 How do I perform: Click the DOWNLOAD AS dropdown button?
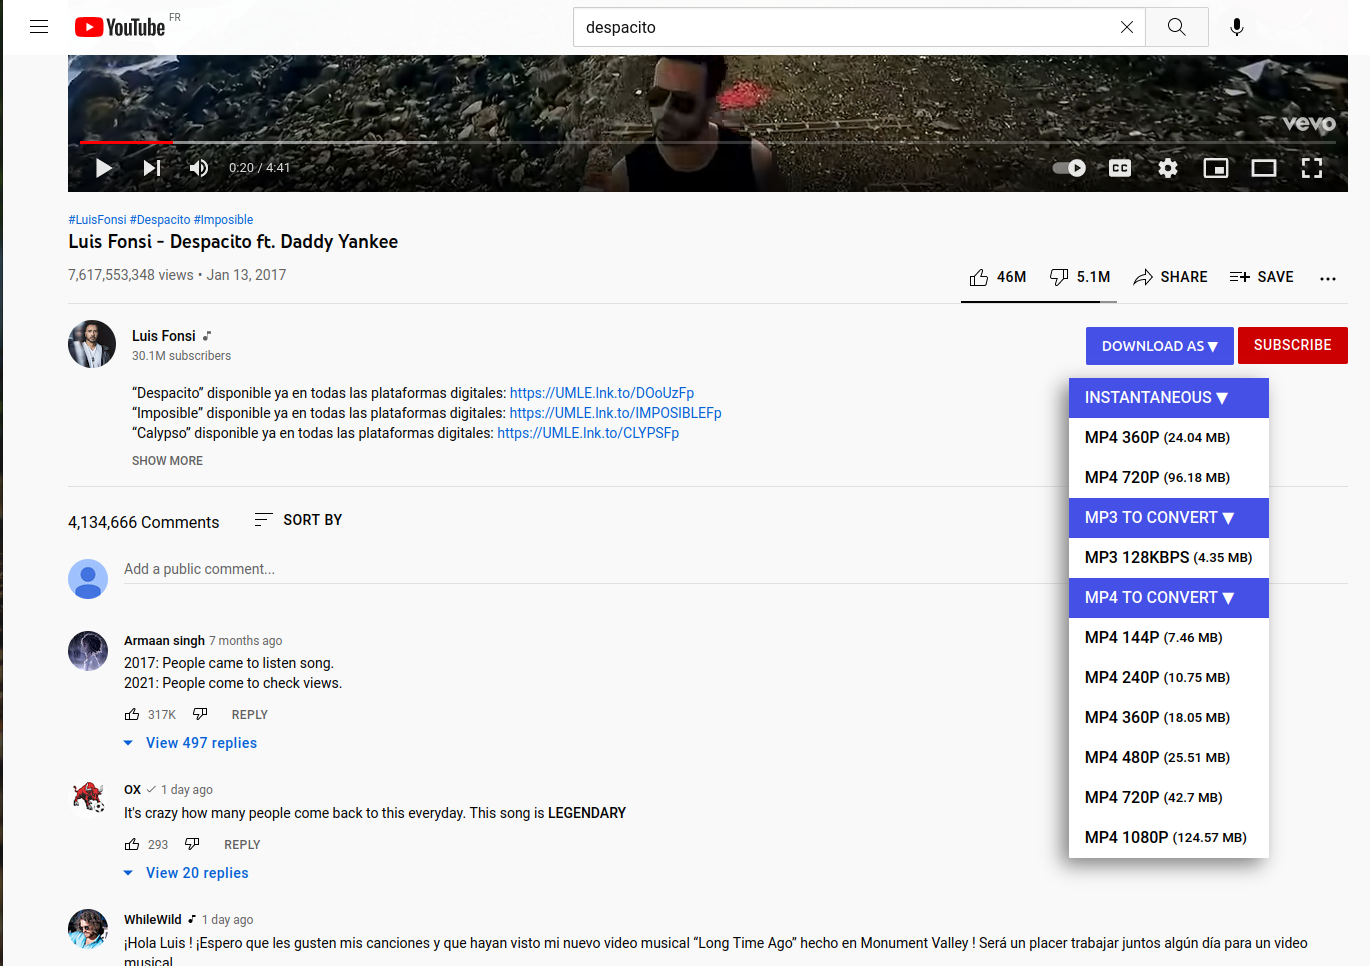pyautogui.click(x=1160, y=346)
